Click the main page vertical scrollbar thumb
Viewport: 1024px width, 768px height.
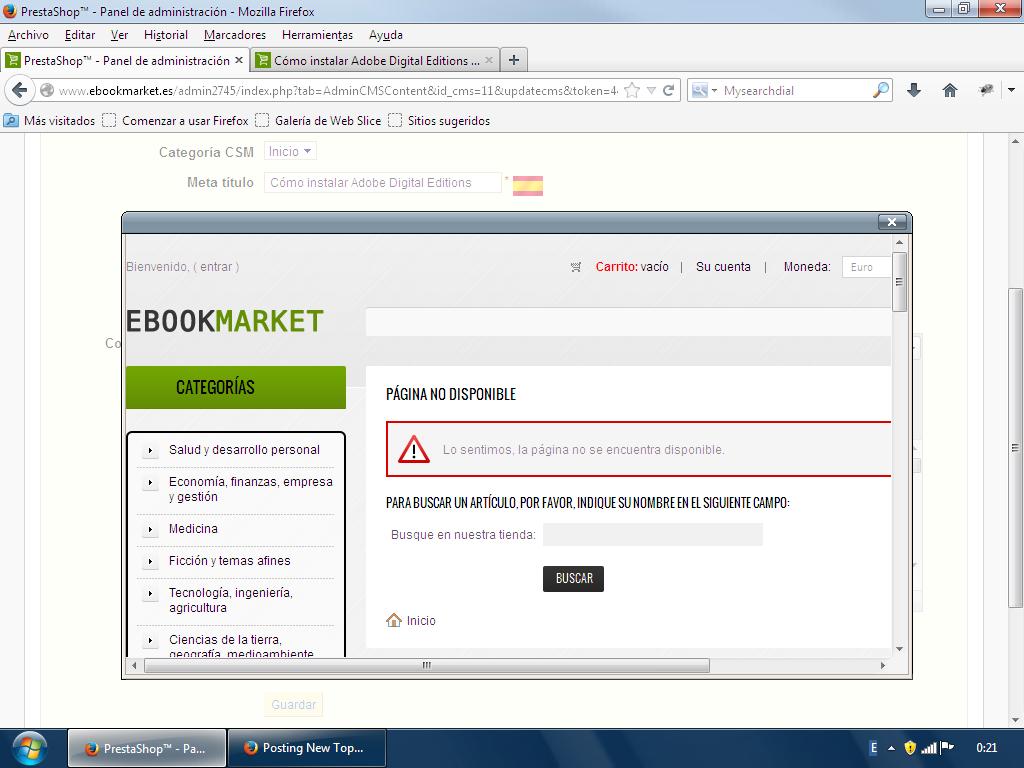click(x=1015, y=448)
